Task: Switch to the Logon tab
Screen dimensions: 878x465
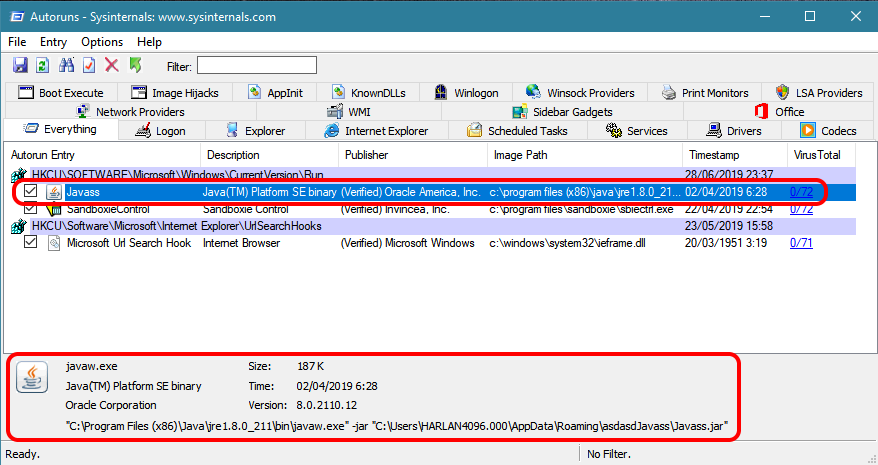Action: click(160, 131)
